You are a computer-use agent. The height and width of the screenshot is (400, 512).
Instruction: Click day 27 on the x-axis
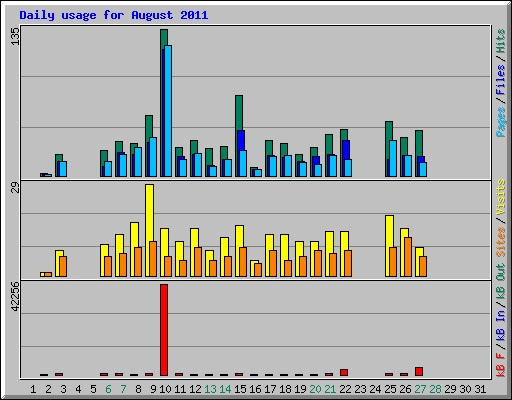click(x=420, y=389)
